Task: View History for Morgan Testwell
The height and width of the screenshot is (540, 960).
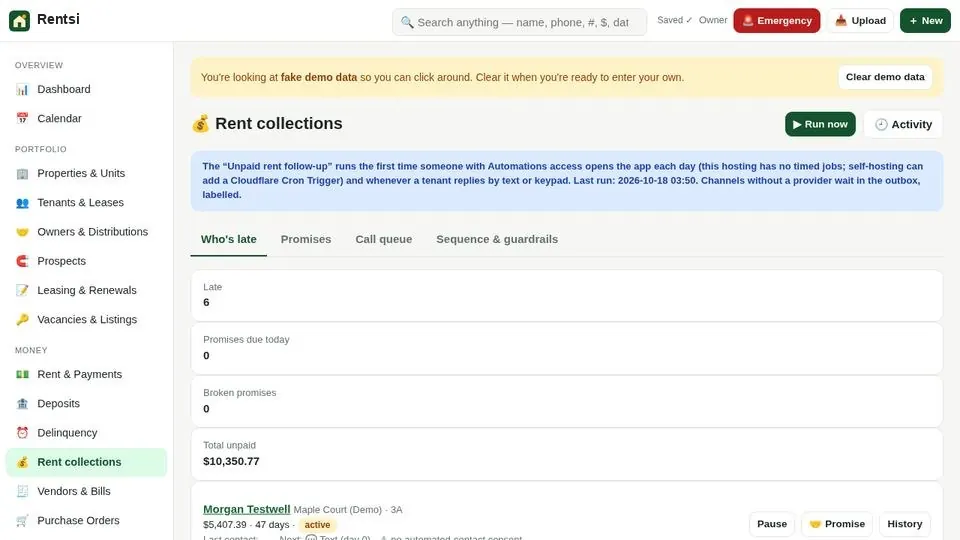Action: (904, 524)
